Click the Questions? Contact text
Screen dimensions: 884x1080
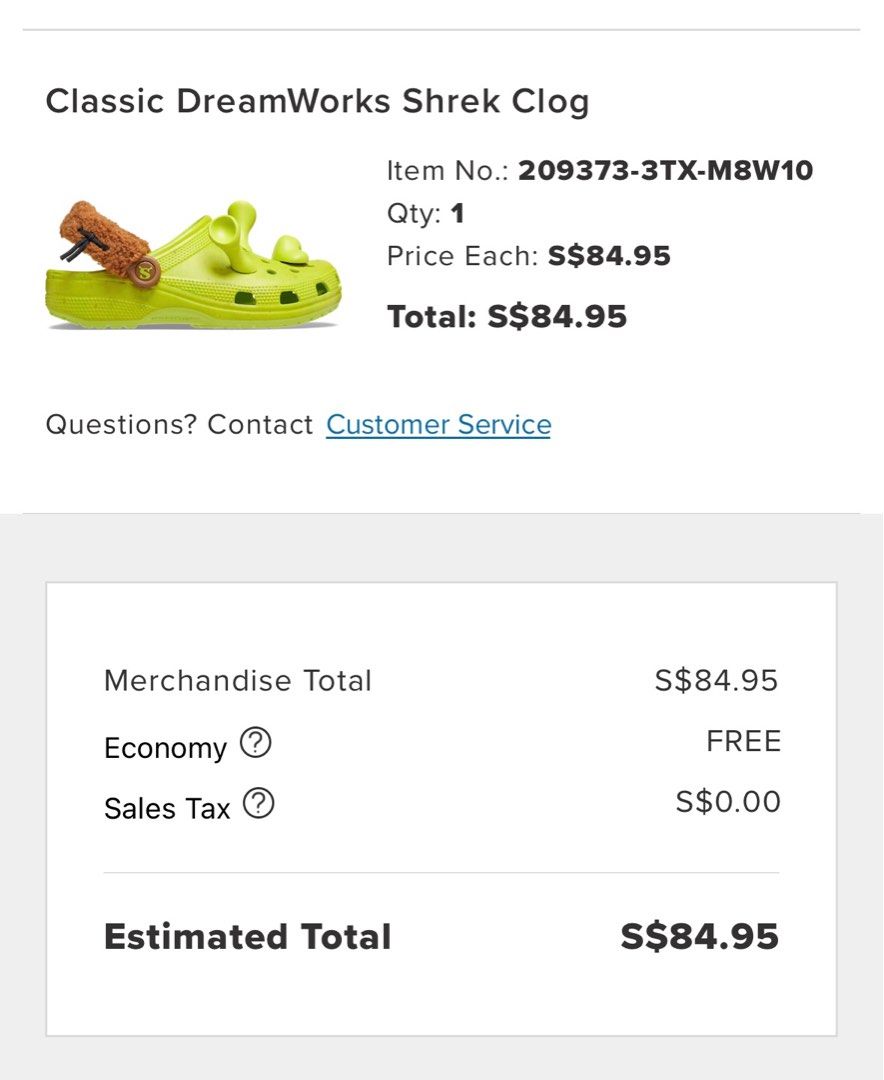pyautogui.click(x=180, y=424)
